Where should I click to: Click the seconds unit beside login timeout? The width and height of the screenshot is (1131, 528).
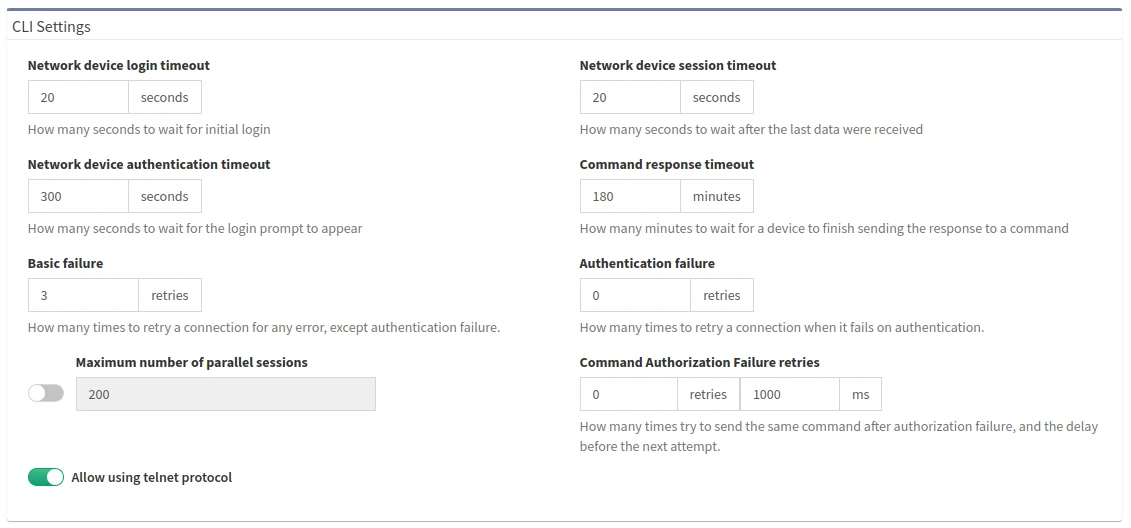[x=164, y=98]
